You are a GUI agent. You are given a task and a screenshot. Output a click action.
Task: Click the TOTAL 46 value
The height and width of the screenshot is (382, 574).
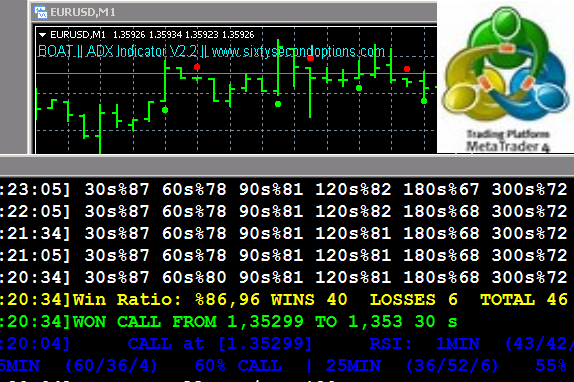[524, 300]
